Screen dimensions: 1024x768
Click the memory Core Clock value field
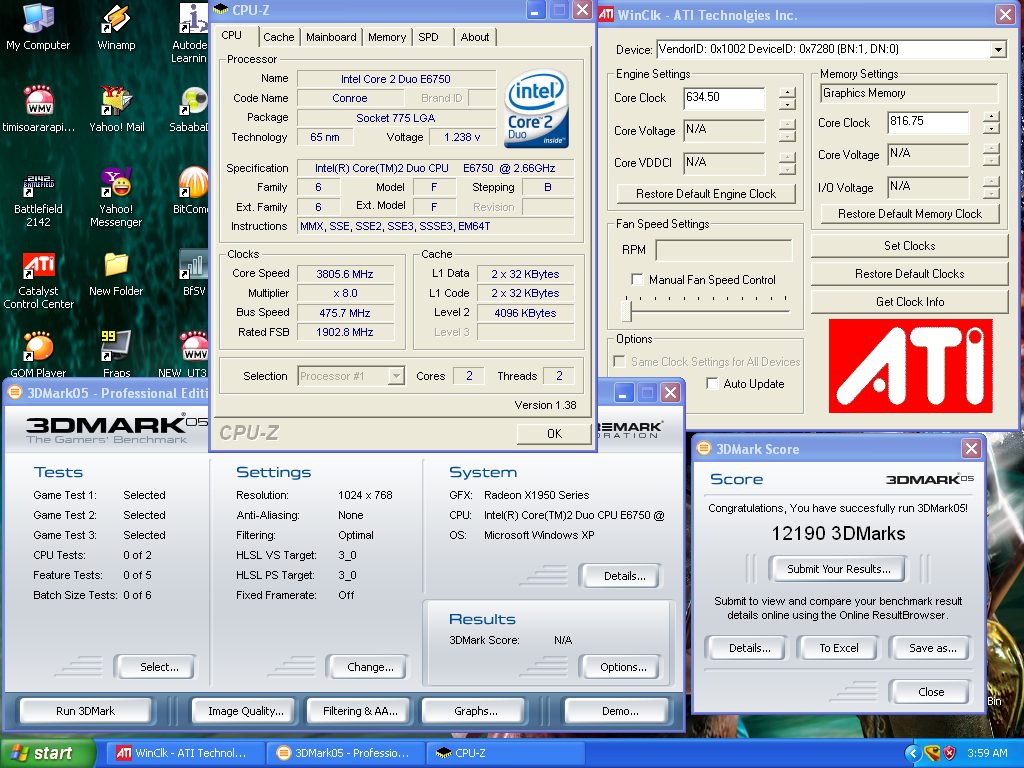(x=927, y=122)
